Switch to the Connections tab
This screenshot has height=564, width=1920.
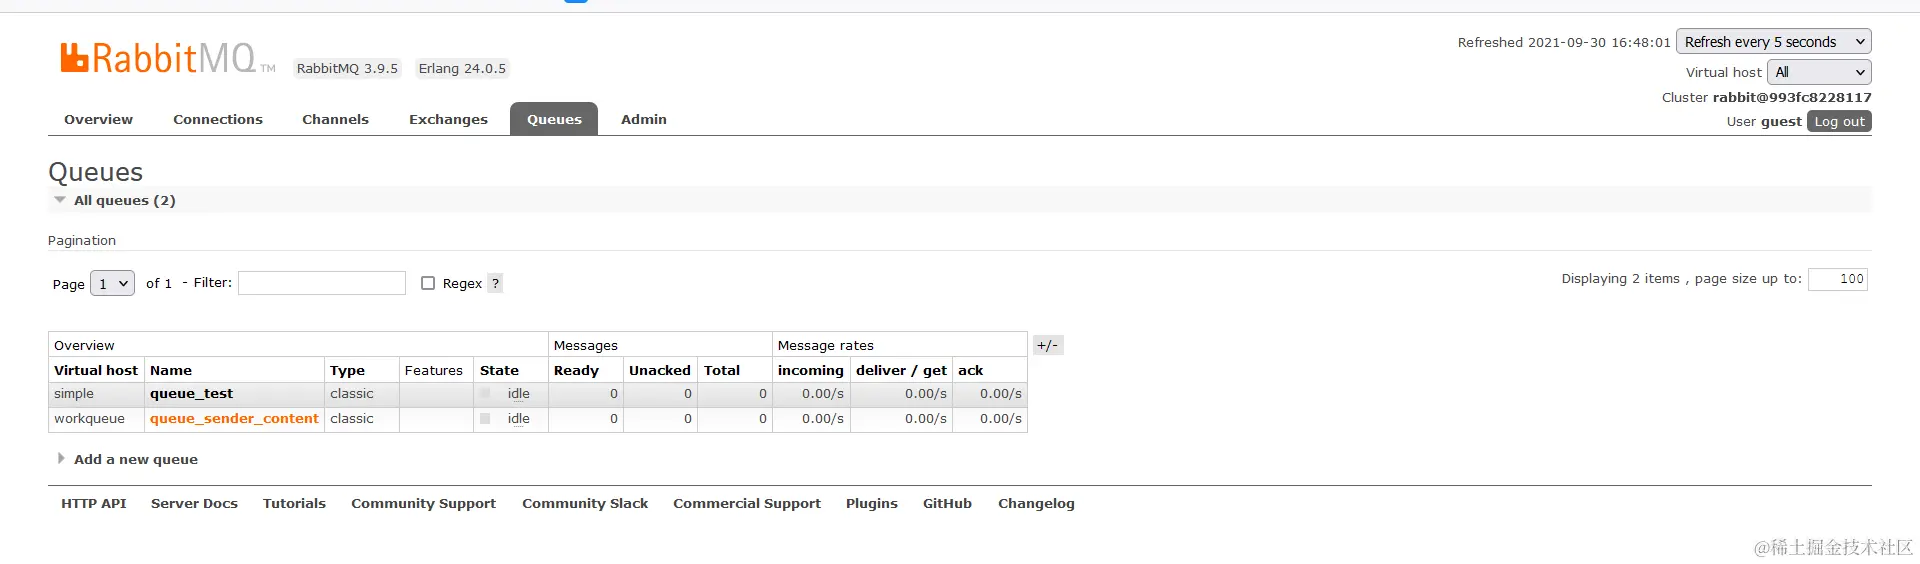pyautogui.click(x=218, y=119)
